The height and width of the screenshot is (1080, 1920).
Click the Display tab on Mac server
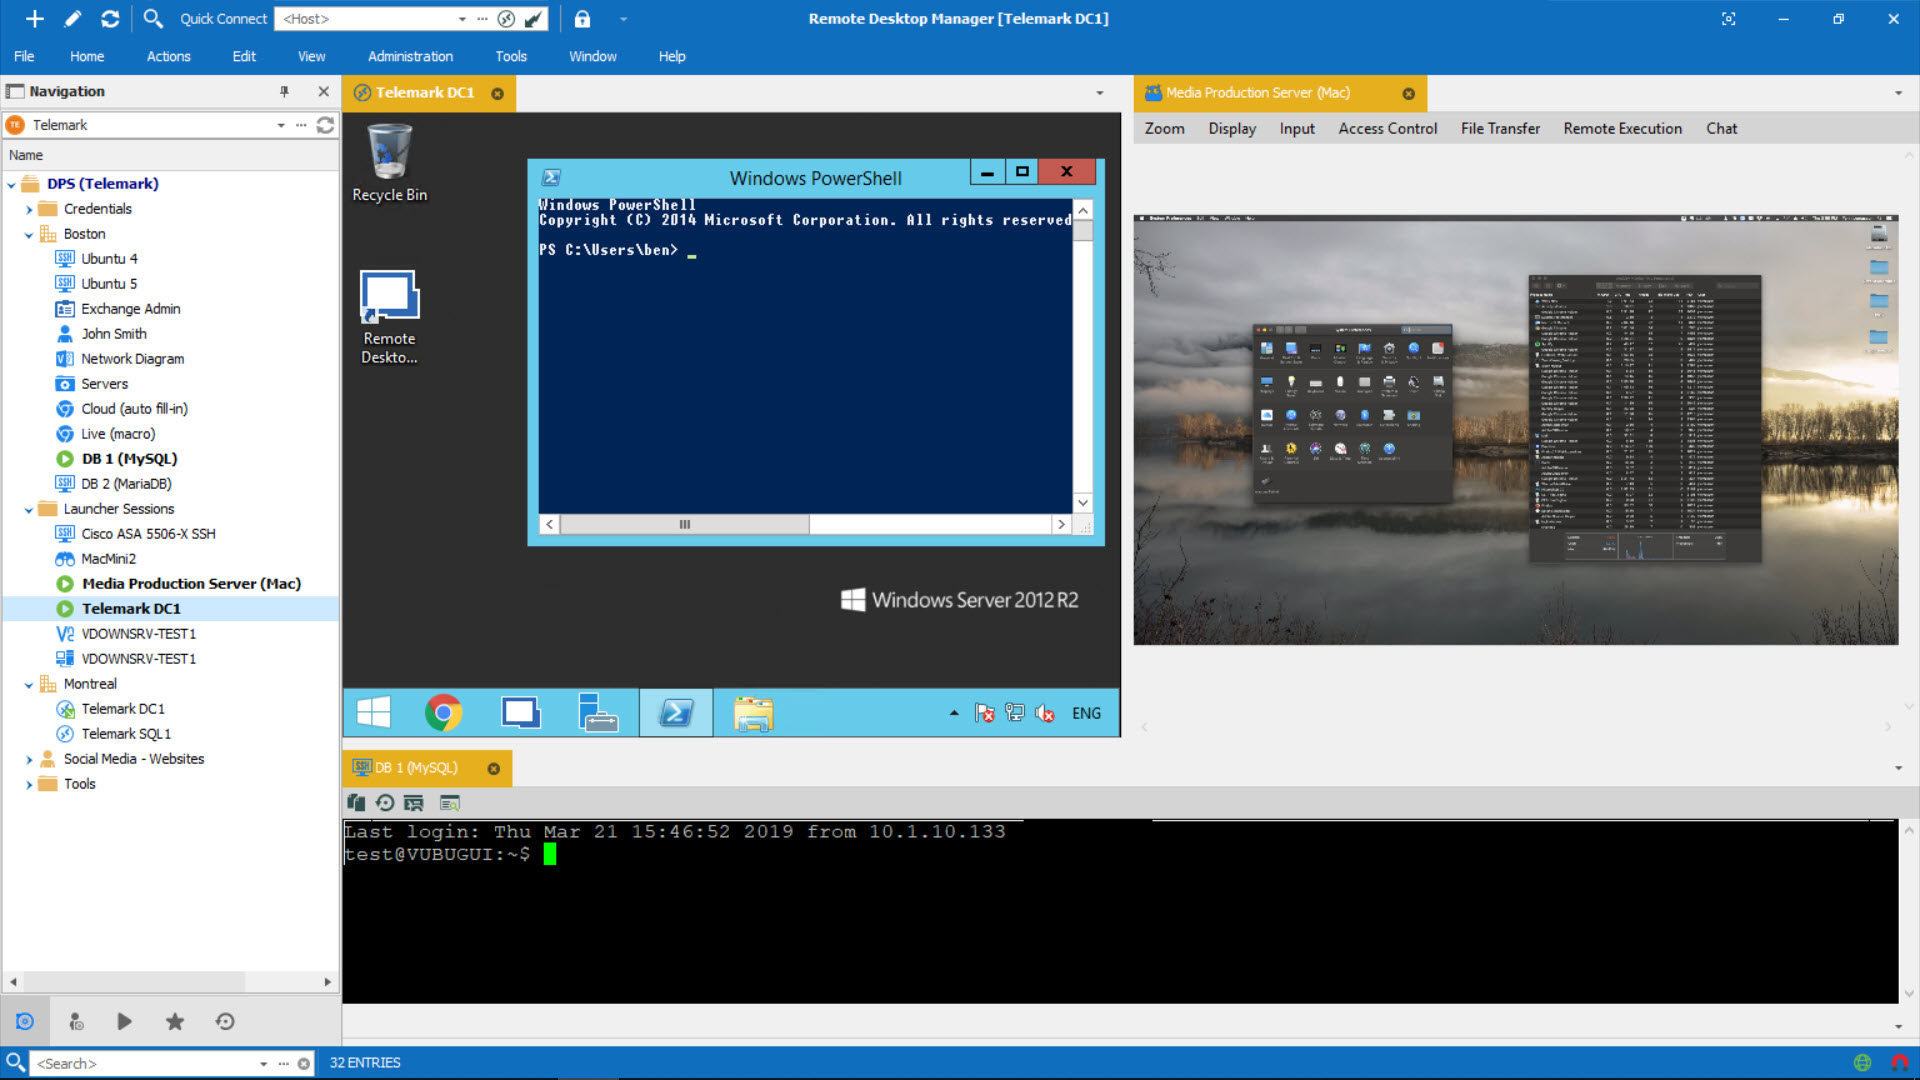point(1232,128)
